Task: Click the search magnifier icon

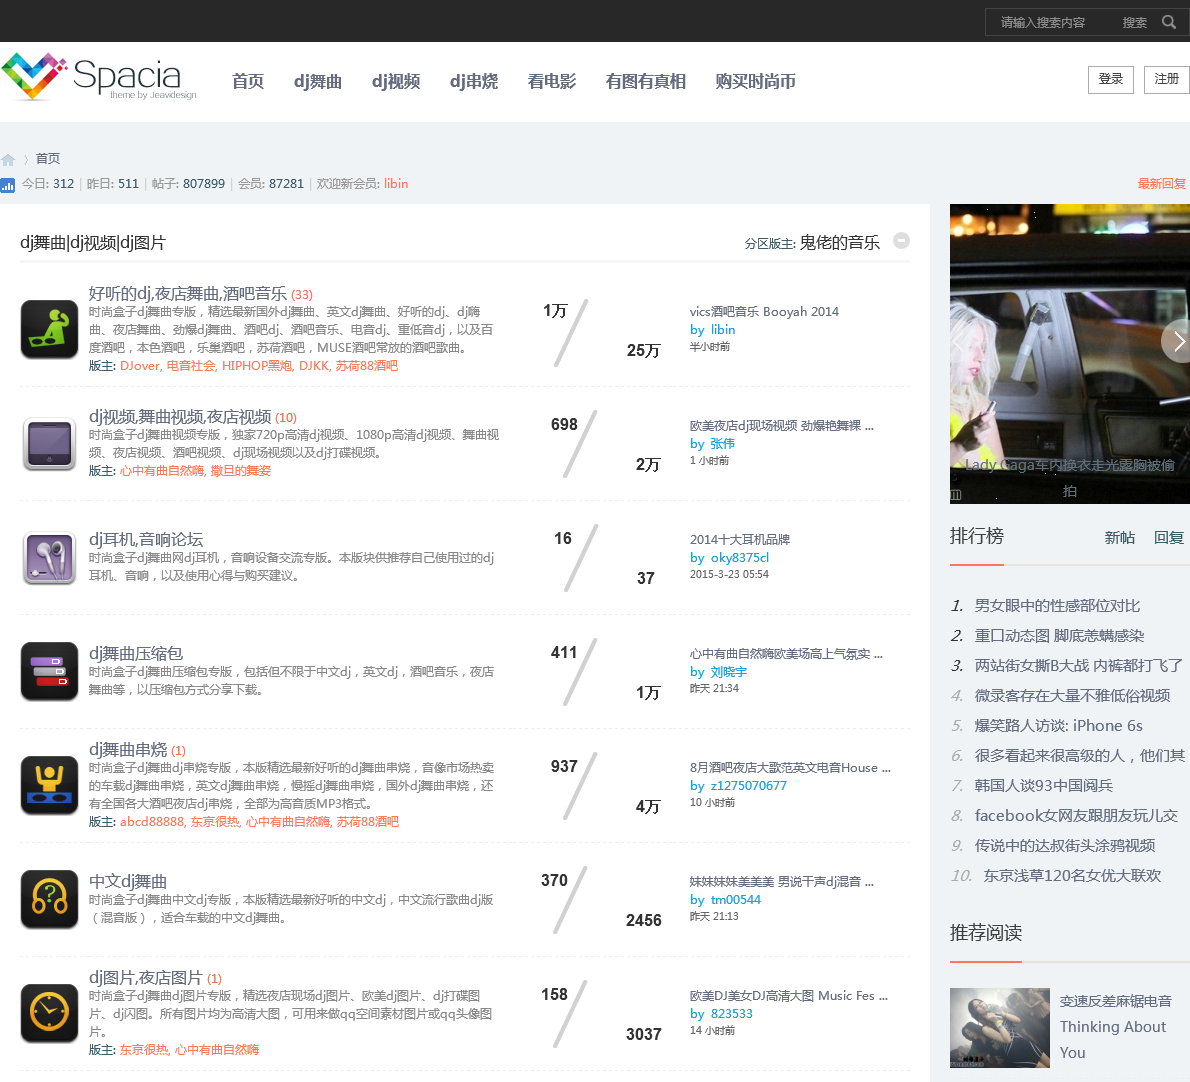Action: [1169, 22]
